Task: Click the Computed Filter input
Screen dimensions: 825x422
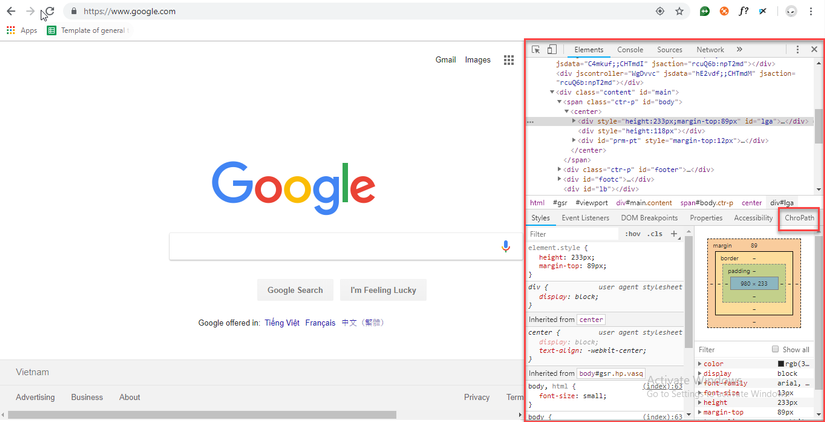Action: point(731,349)
